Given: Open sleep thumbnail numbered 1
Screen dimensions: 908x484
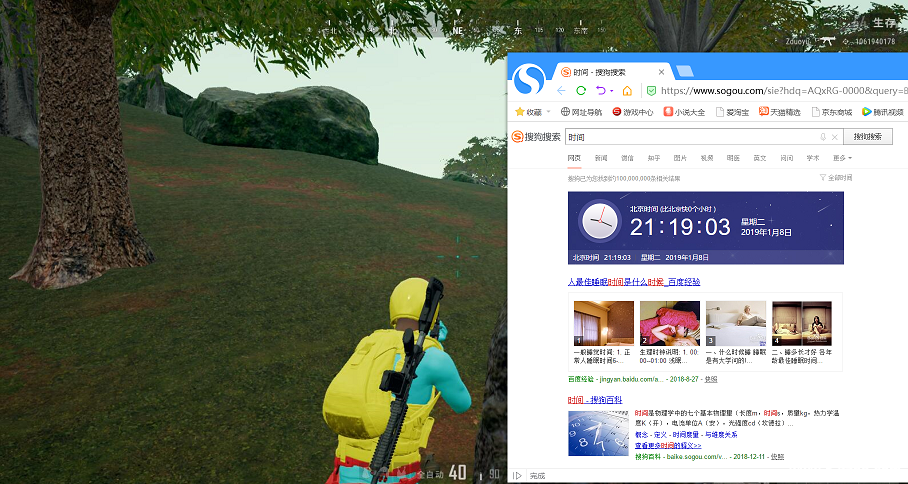Looking at the screenshot, I should point(603,323).
